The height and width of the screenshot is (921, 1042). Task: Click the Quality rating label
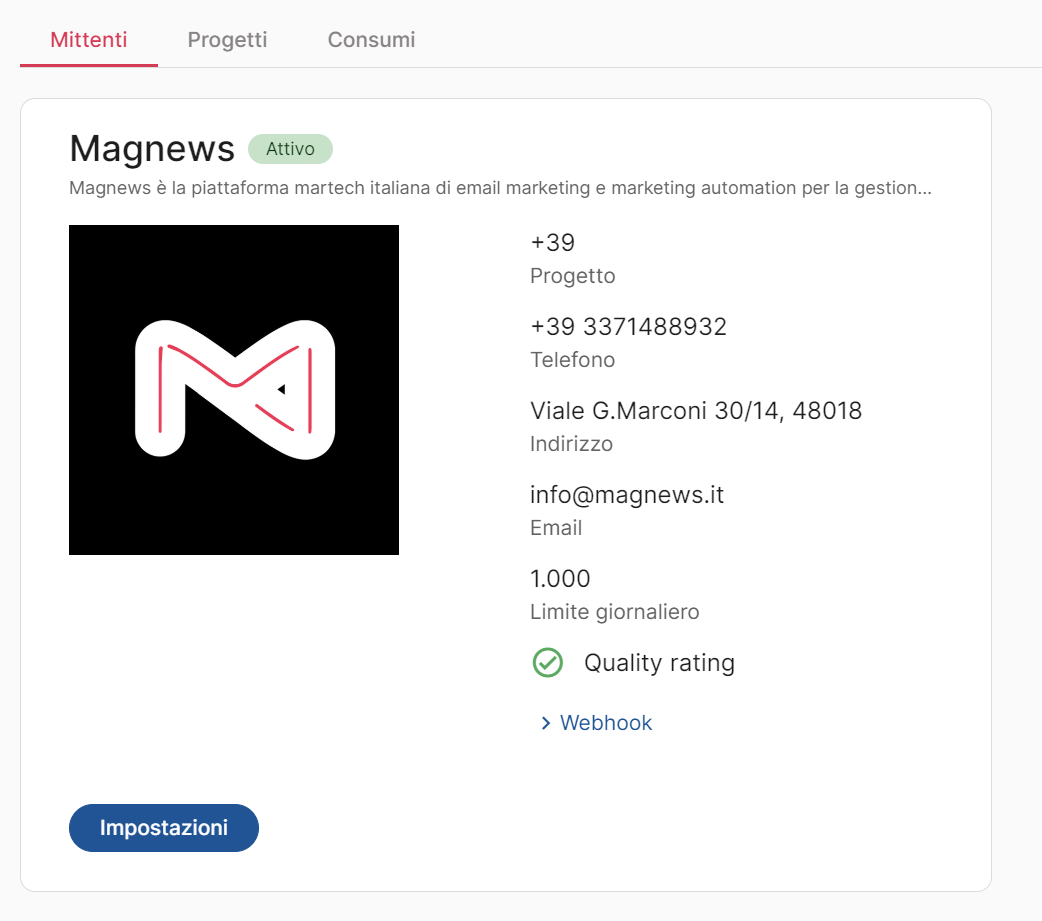pyautogui.click(x=659, y=663)
